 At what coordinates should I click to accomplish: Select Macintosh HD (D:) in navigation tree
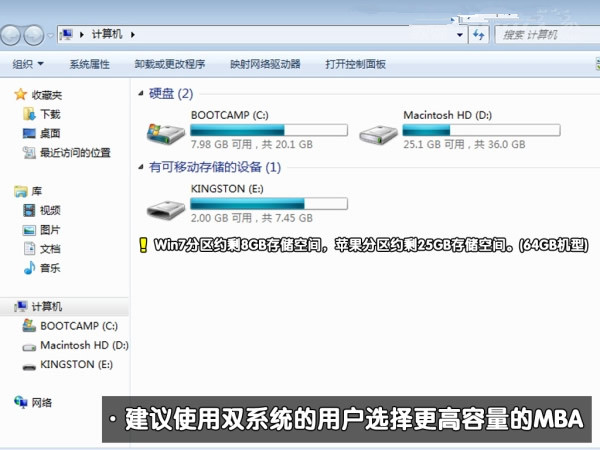(84, 345)
